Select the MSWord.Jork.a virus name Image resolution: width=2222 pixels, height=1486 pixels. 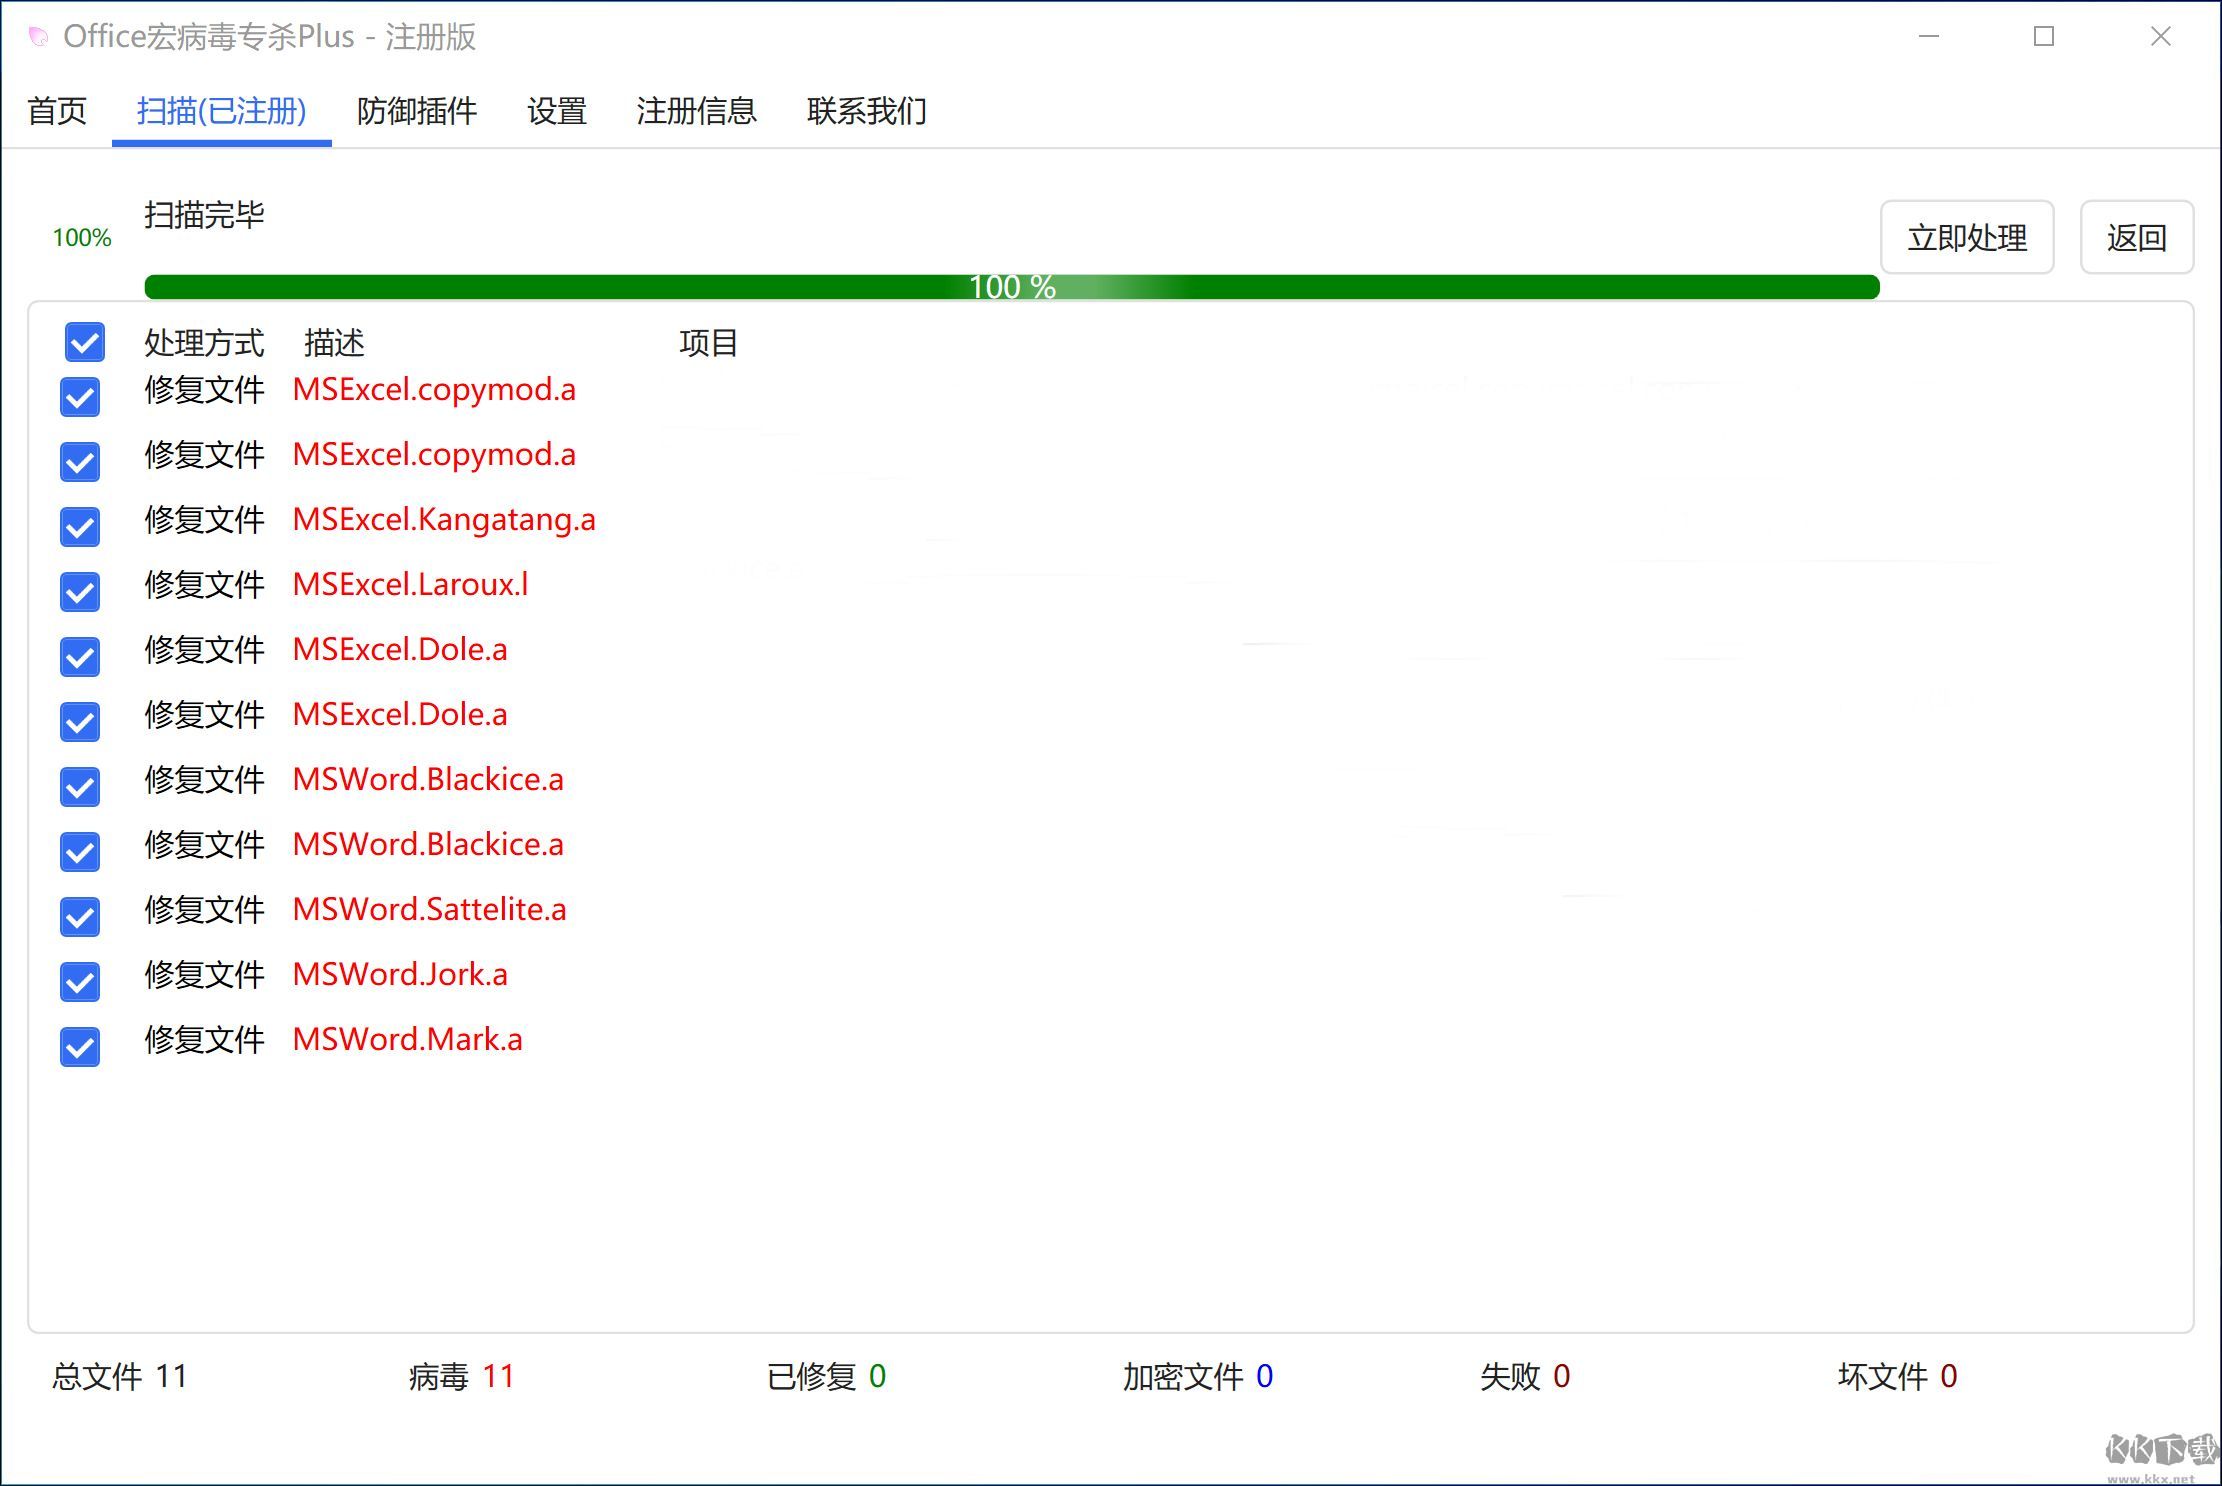(400, 975)
